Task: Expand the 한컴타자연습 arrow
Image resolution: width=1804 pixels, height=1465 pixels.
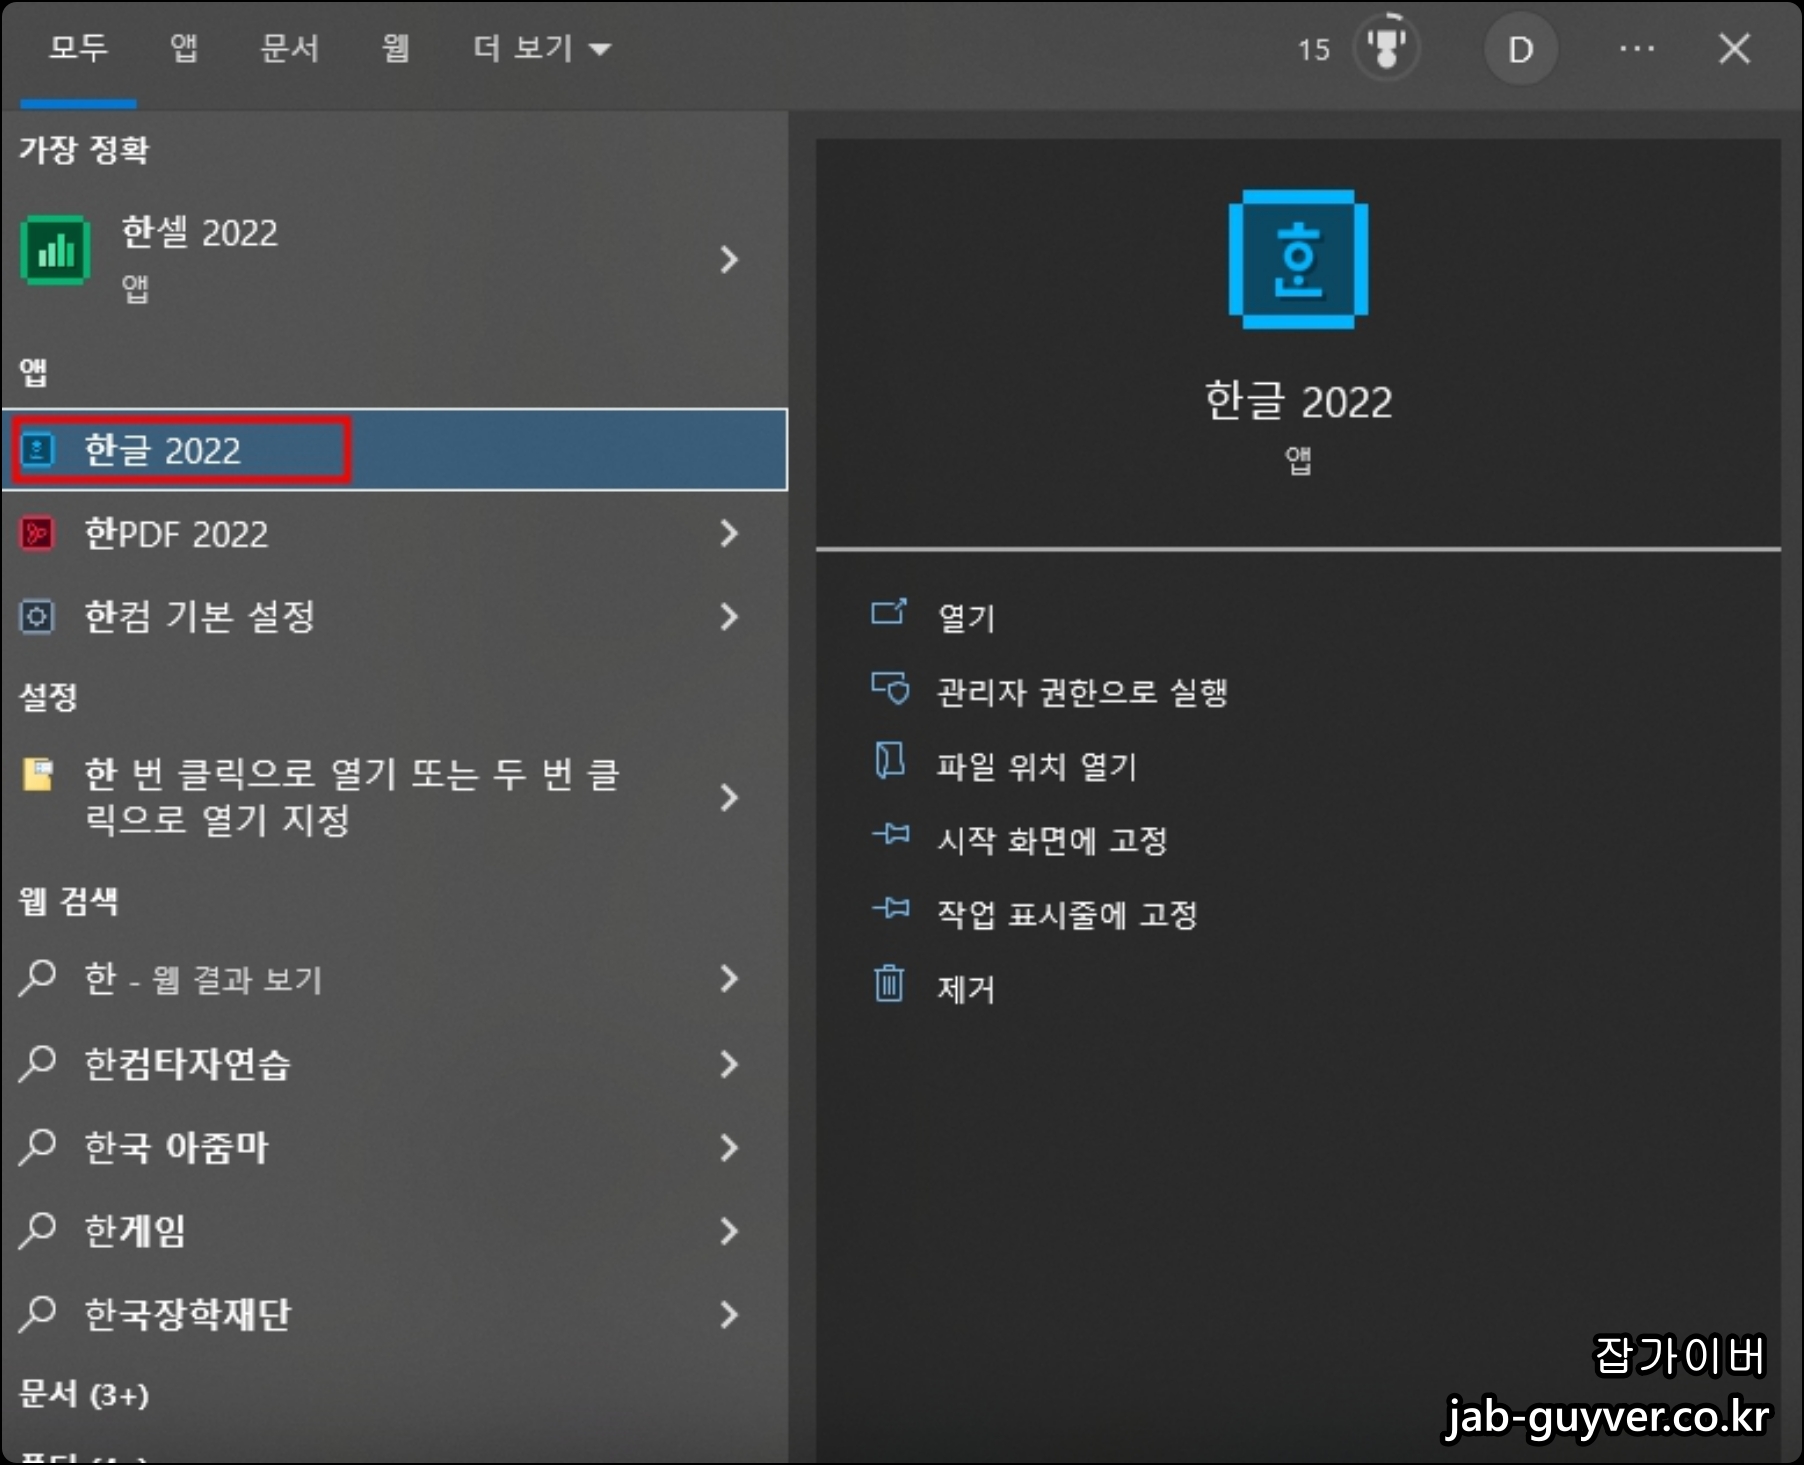Action: coord(729,1063)
